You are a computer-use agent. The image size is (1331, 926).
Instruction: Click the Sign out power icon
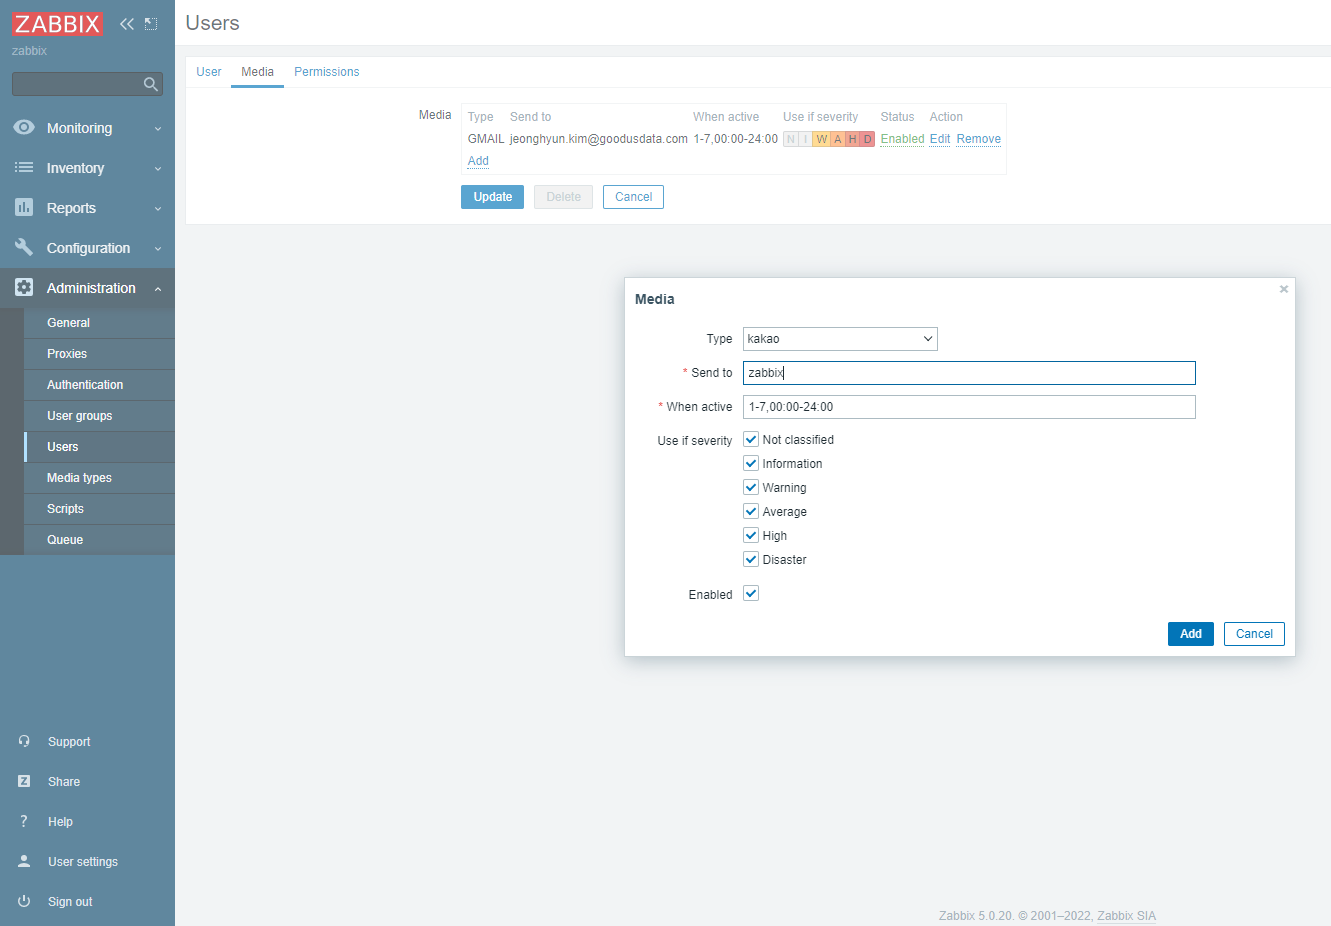pos(24,901)
